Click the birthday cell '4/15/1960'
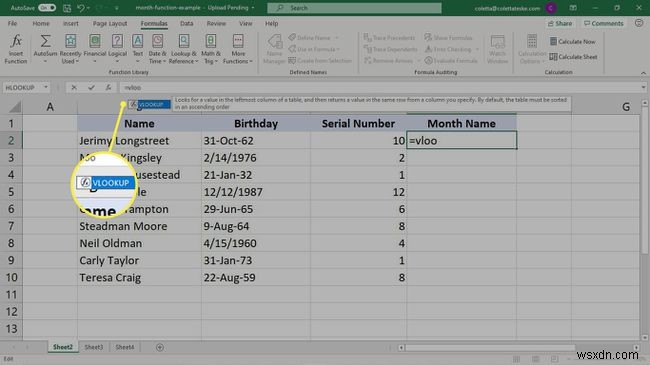The height and width of the screenshot is (365, 650). click(256, 243)
